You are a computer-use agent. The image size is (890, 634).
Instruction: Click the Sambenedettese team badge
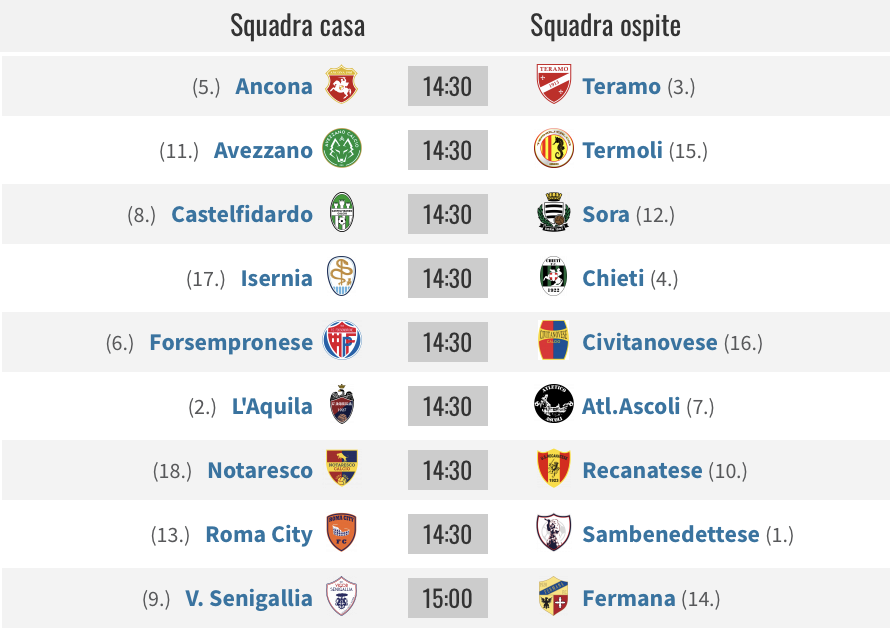553,532
